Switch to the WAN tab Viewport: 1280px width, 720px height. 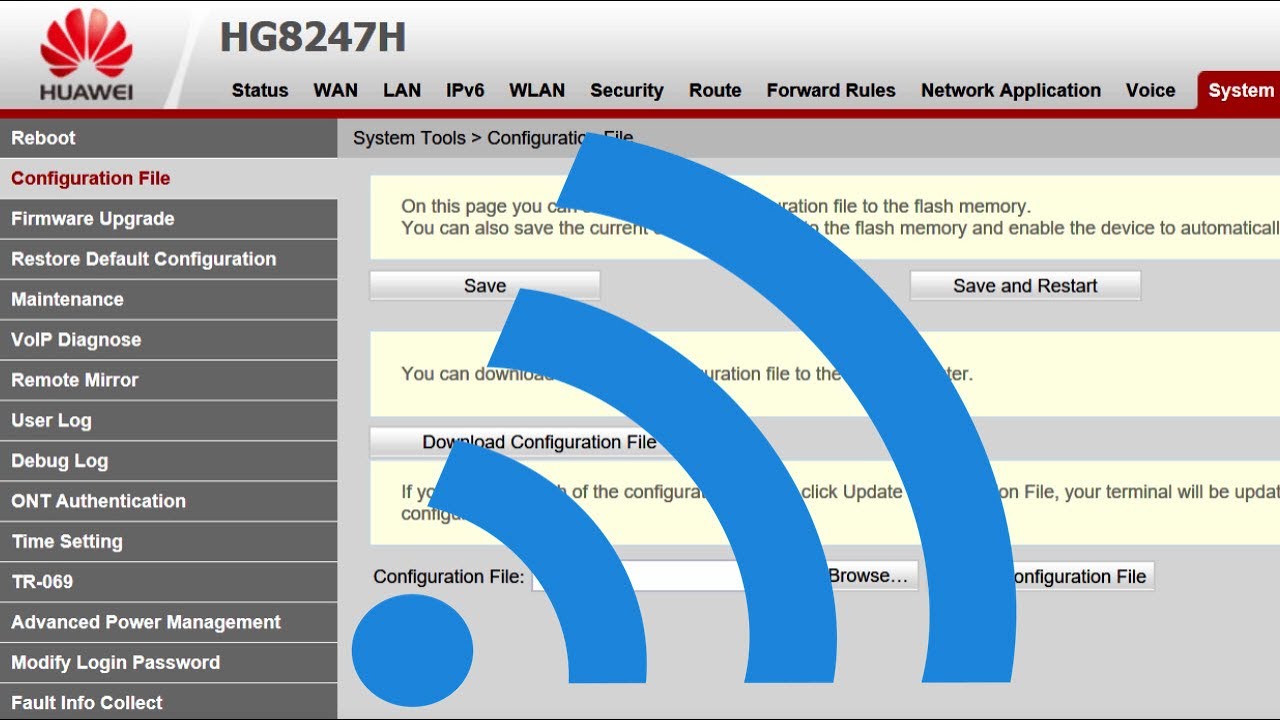(x=336, y=90)
